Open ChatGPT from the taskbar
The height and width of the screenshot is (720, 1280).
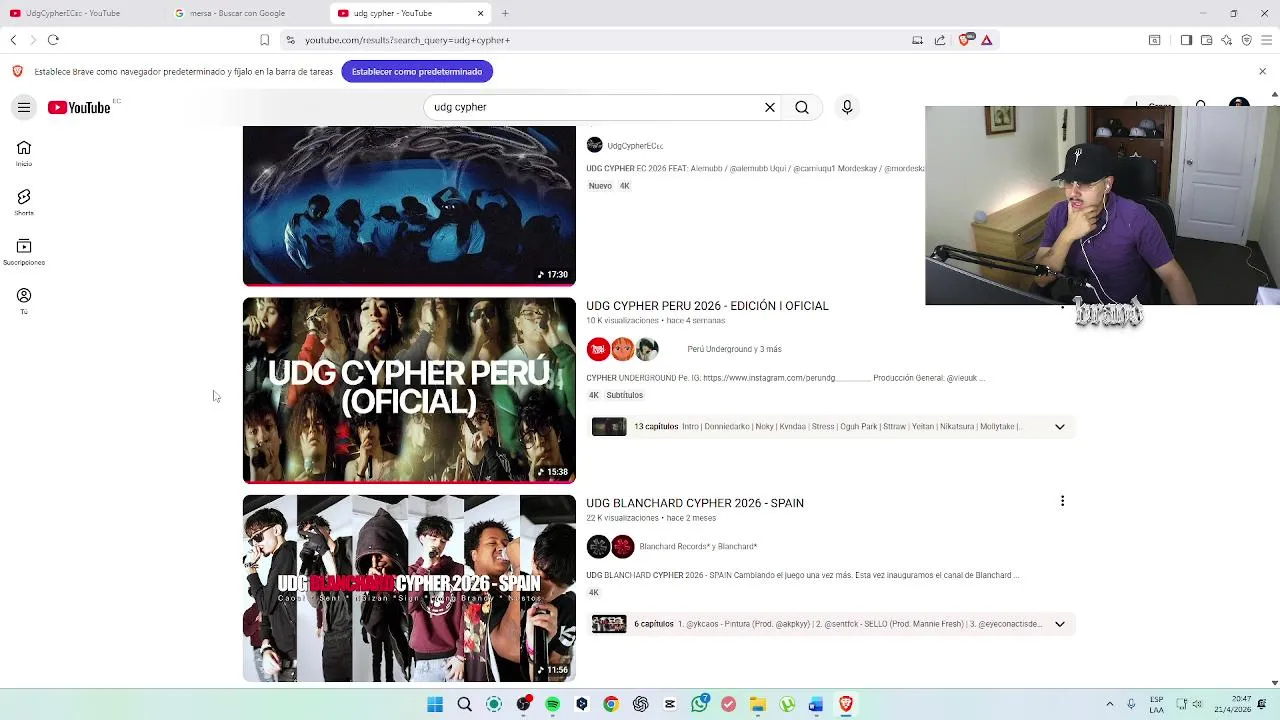click(640, 704)
